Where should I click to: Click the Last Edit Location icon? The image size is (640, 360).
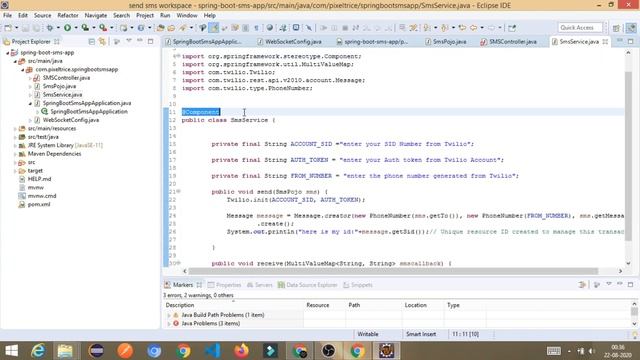462,28
